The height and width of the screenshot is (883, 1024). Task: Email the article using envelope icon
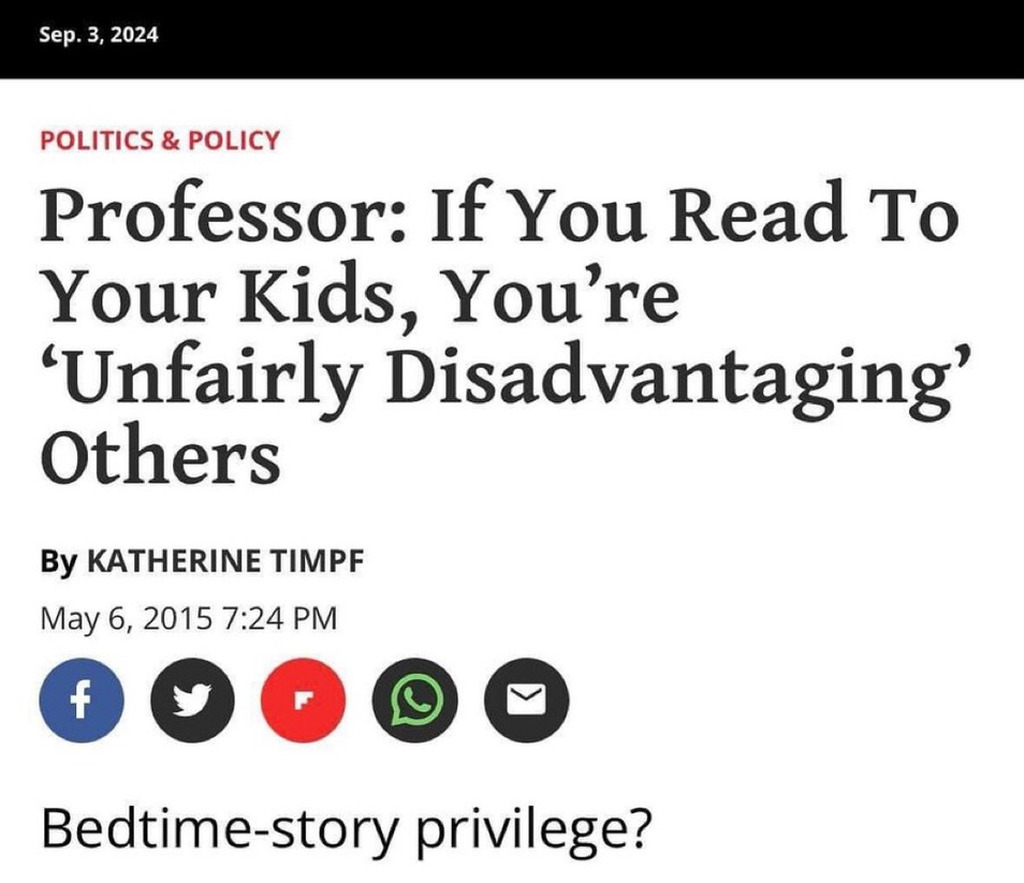pyautogui.click(x=526, y=702)
